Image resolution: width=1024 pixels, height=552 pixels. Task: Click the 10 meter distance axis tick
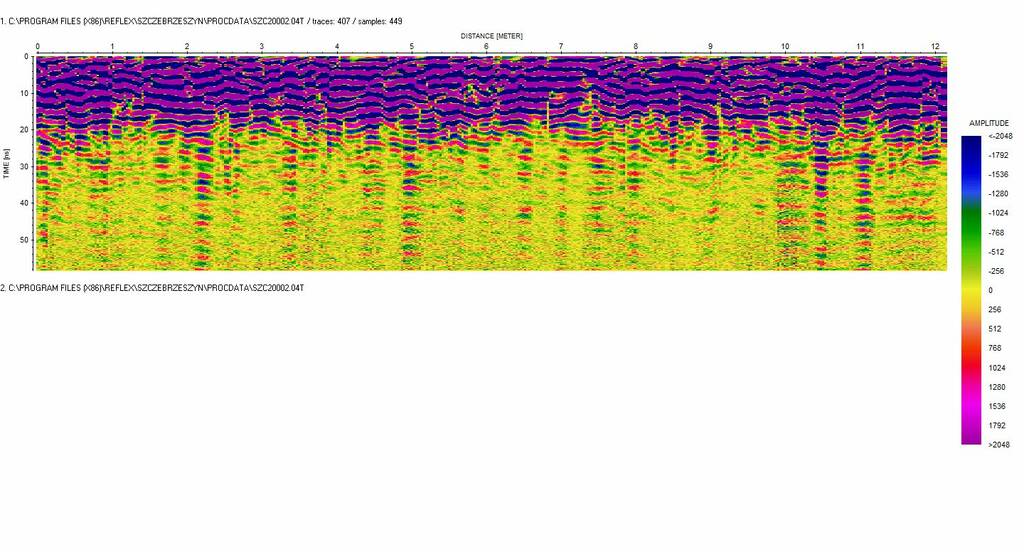[785, 47]
